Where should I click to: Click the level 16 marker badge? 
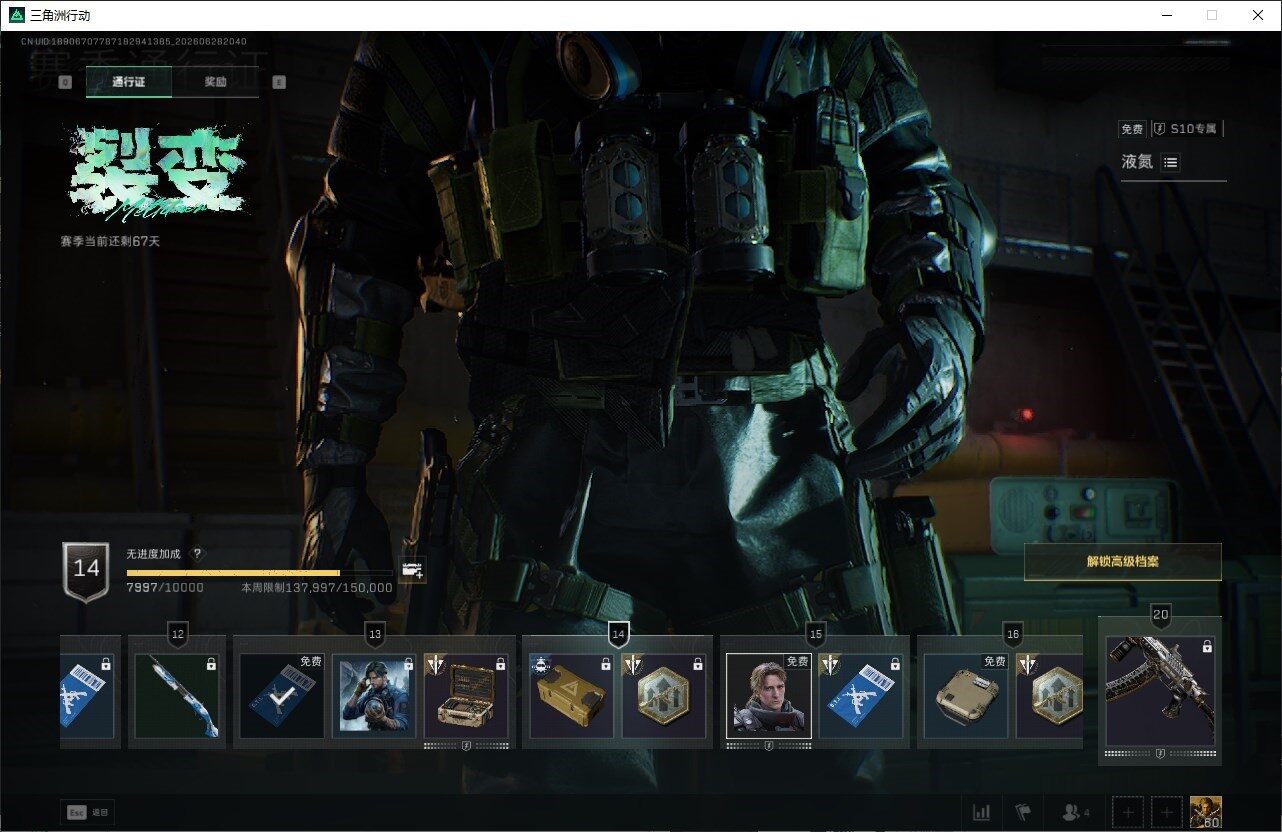coord(1013,634)
